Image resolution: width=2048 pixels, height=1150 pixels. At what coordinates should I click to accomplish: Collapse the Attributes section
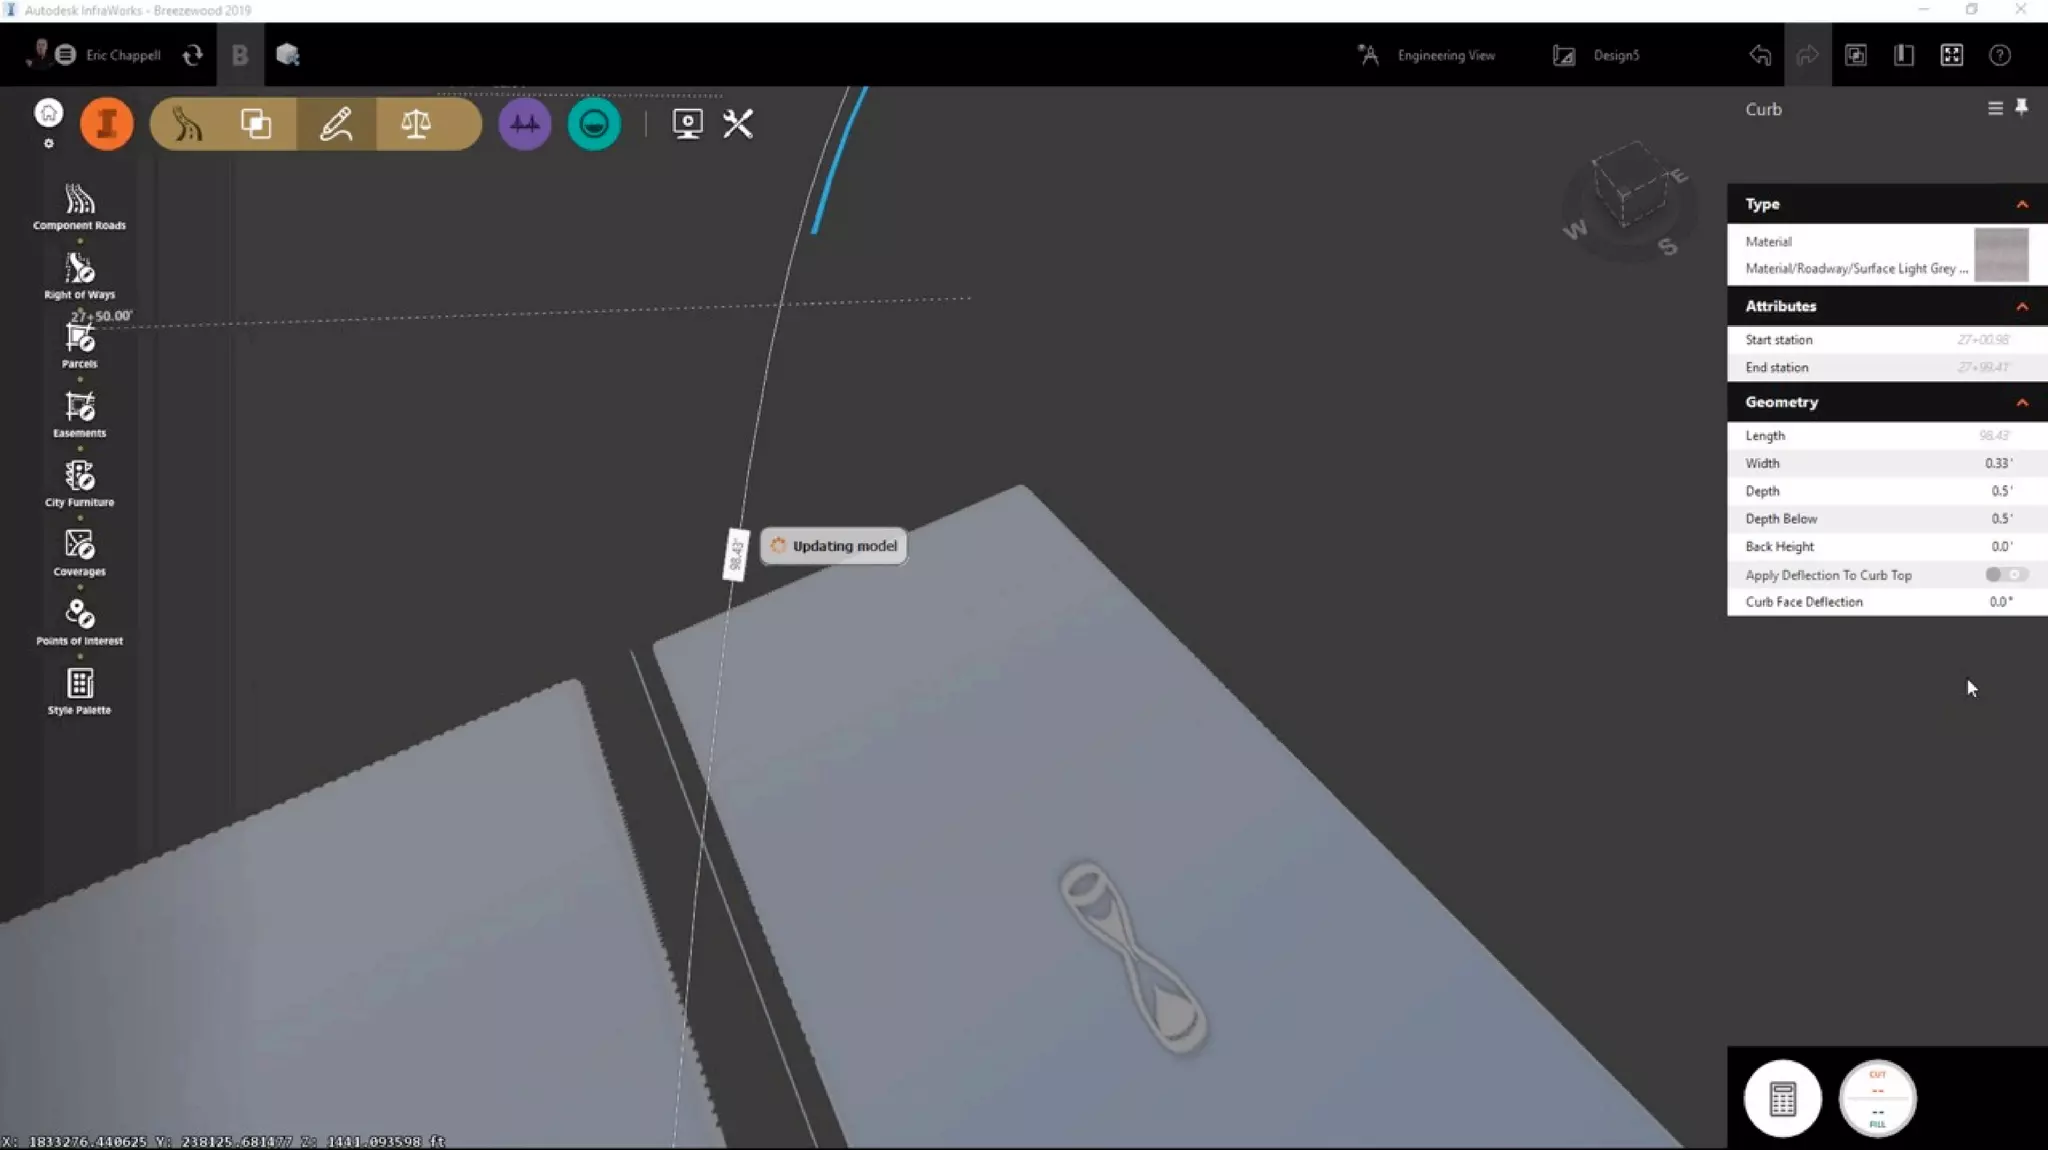pos(2021,306)
